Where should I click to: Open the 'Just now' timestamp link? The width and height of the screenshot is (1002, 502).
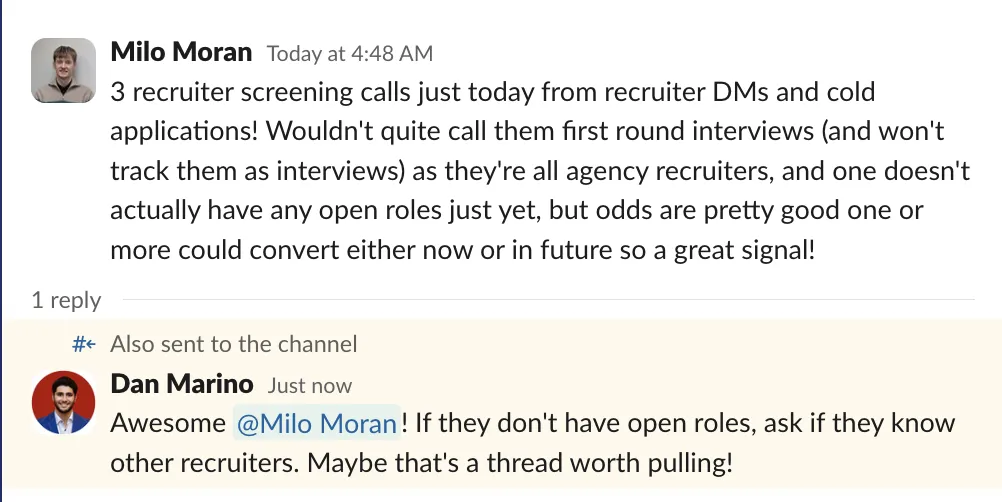(309, 386)
